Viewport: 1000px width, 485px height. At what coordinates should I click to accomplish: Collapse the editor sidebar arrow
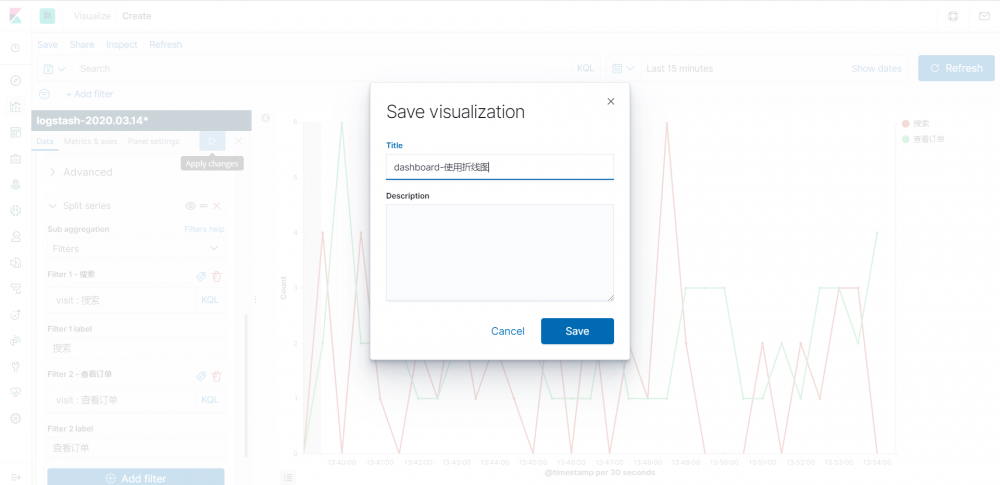point(266,118)
